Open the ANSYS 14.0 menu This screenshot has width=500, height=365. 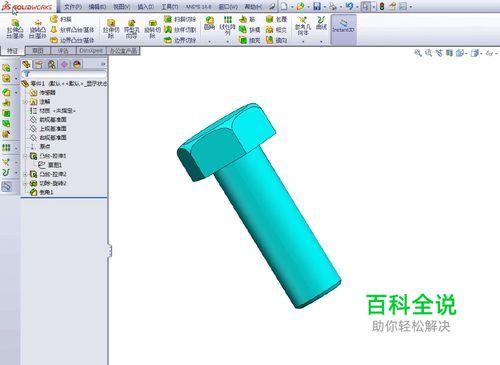[x=198, y=7]
